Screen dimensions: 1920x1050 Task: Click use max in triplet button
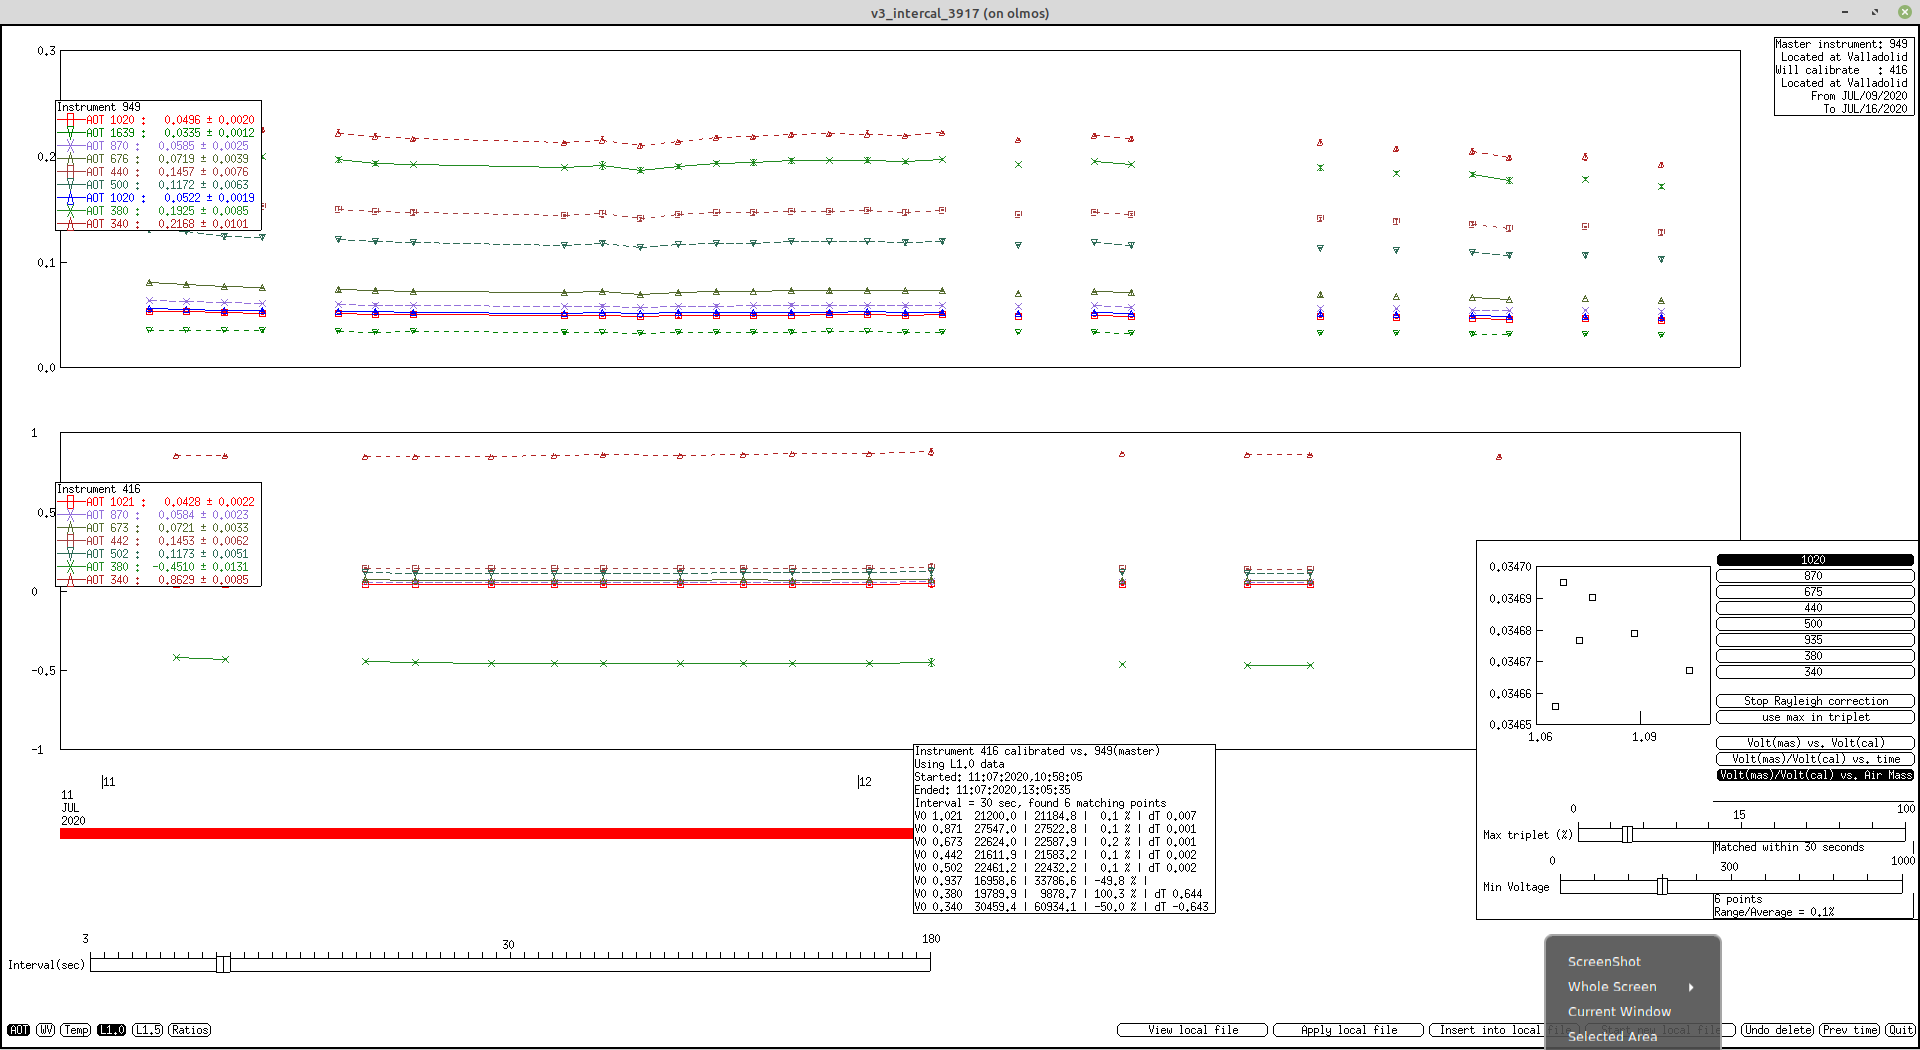1815,717
